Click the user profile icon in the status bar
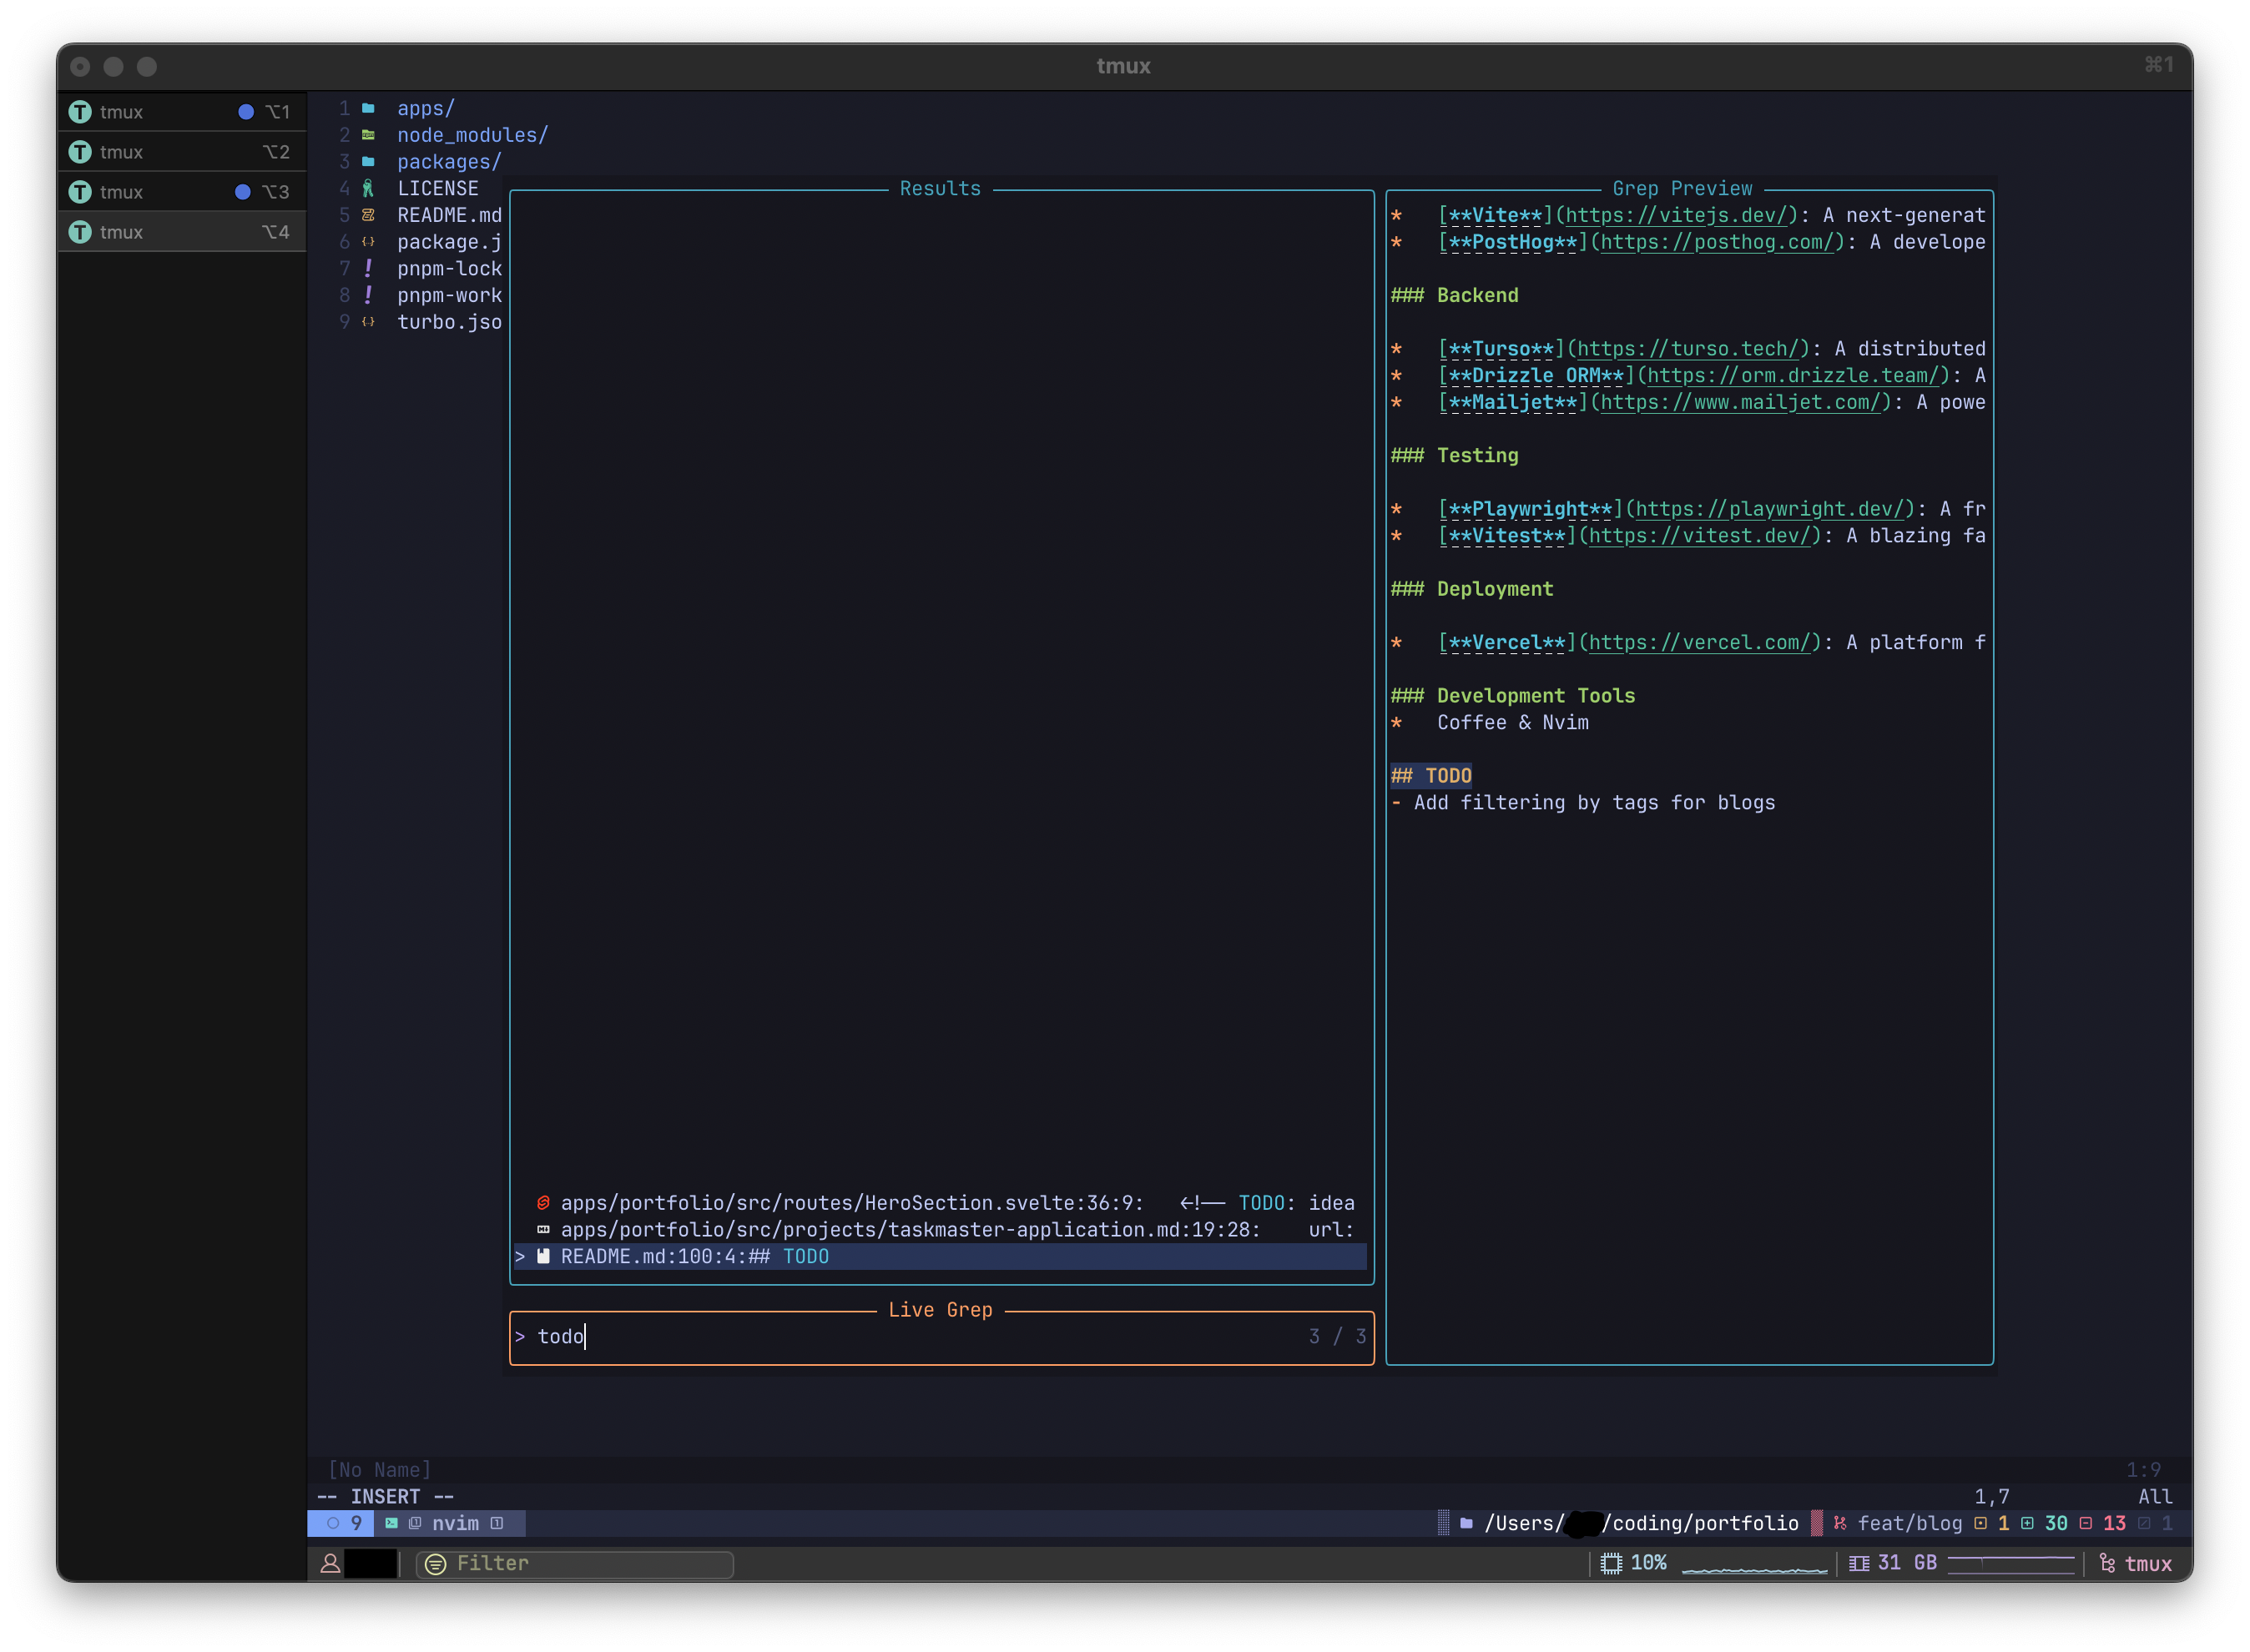2250x1652 pixels. click(x=330, y=1564)
